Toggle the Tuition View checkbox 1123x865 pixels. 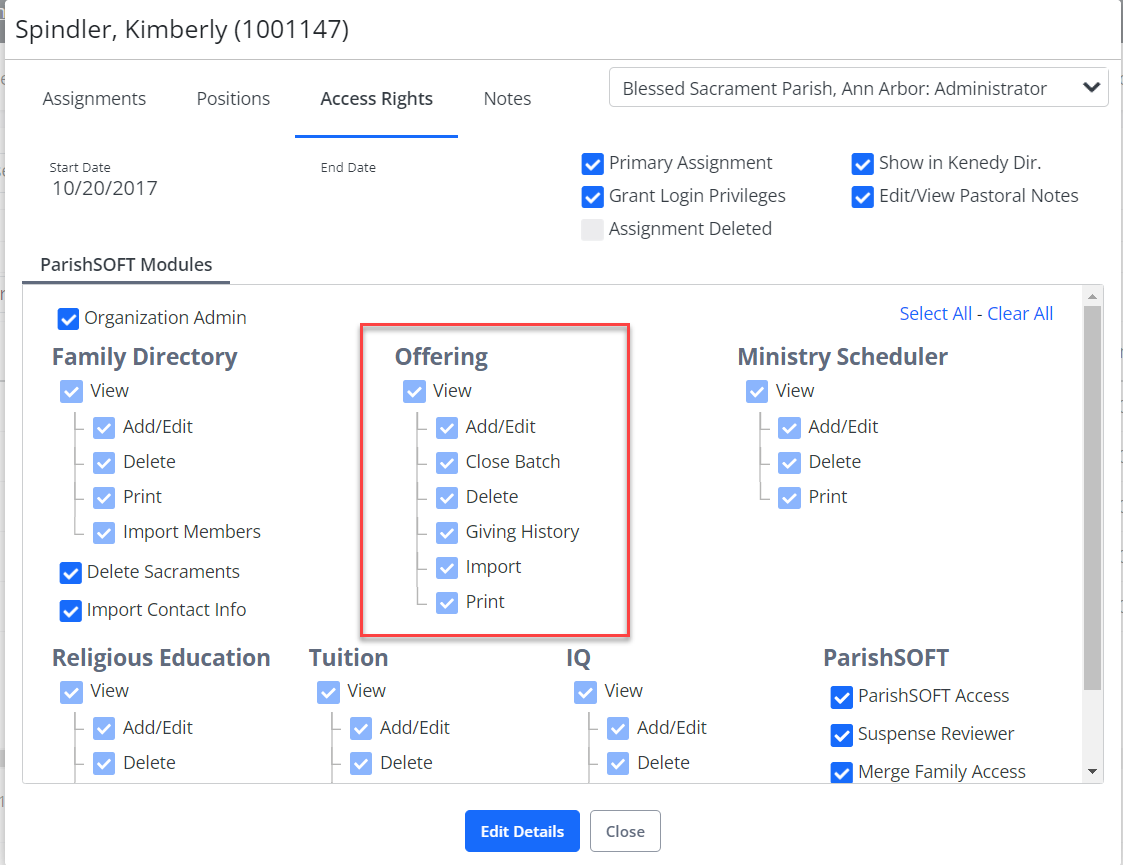328,692
